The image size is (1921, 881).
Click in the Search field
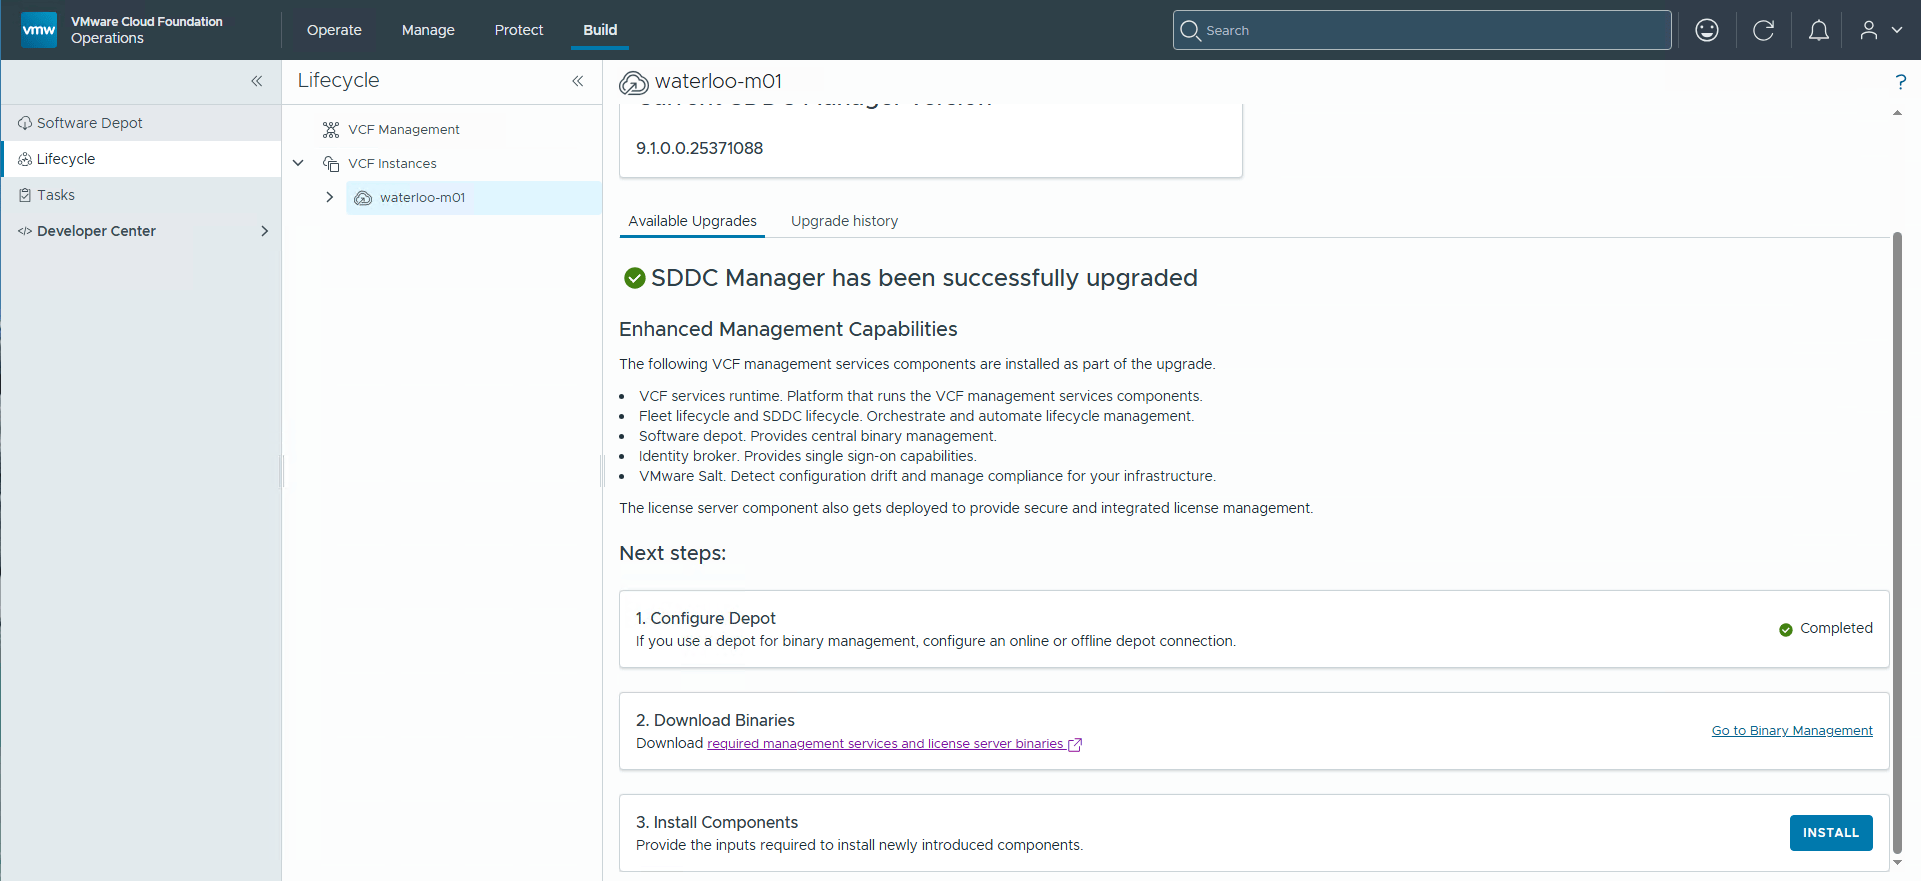click(x=1422, y=30)
